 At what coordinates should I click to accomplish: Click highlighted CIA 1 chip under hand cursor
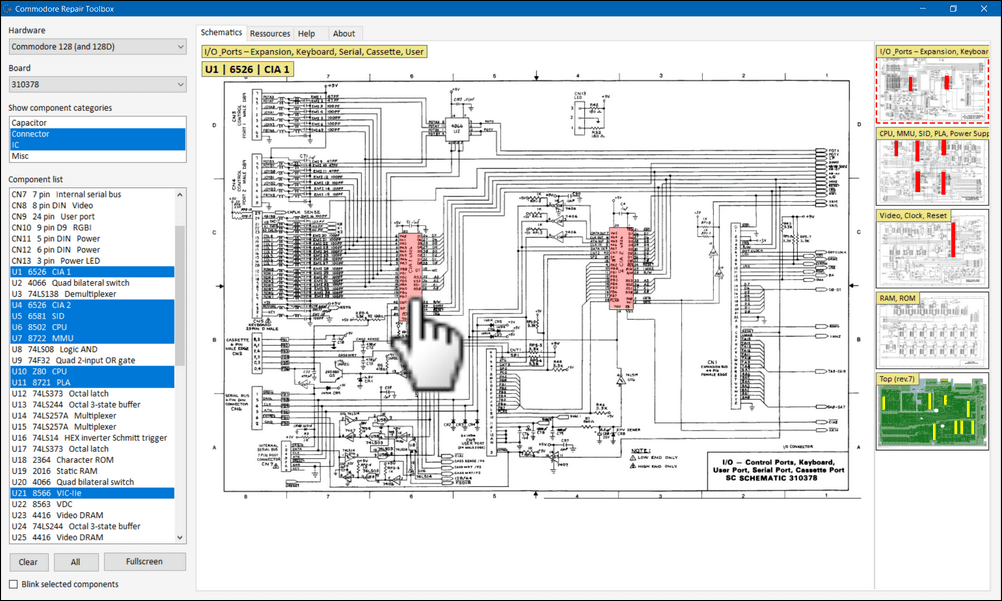(410, 277)
